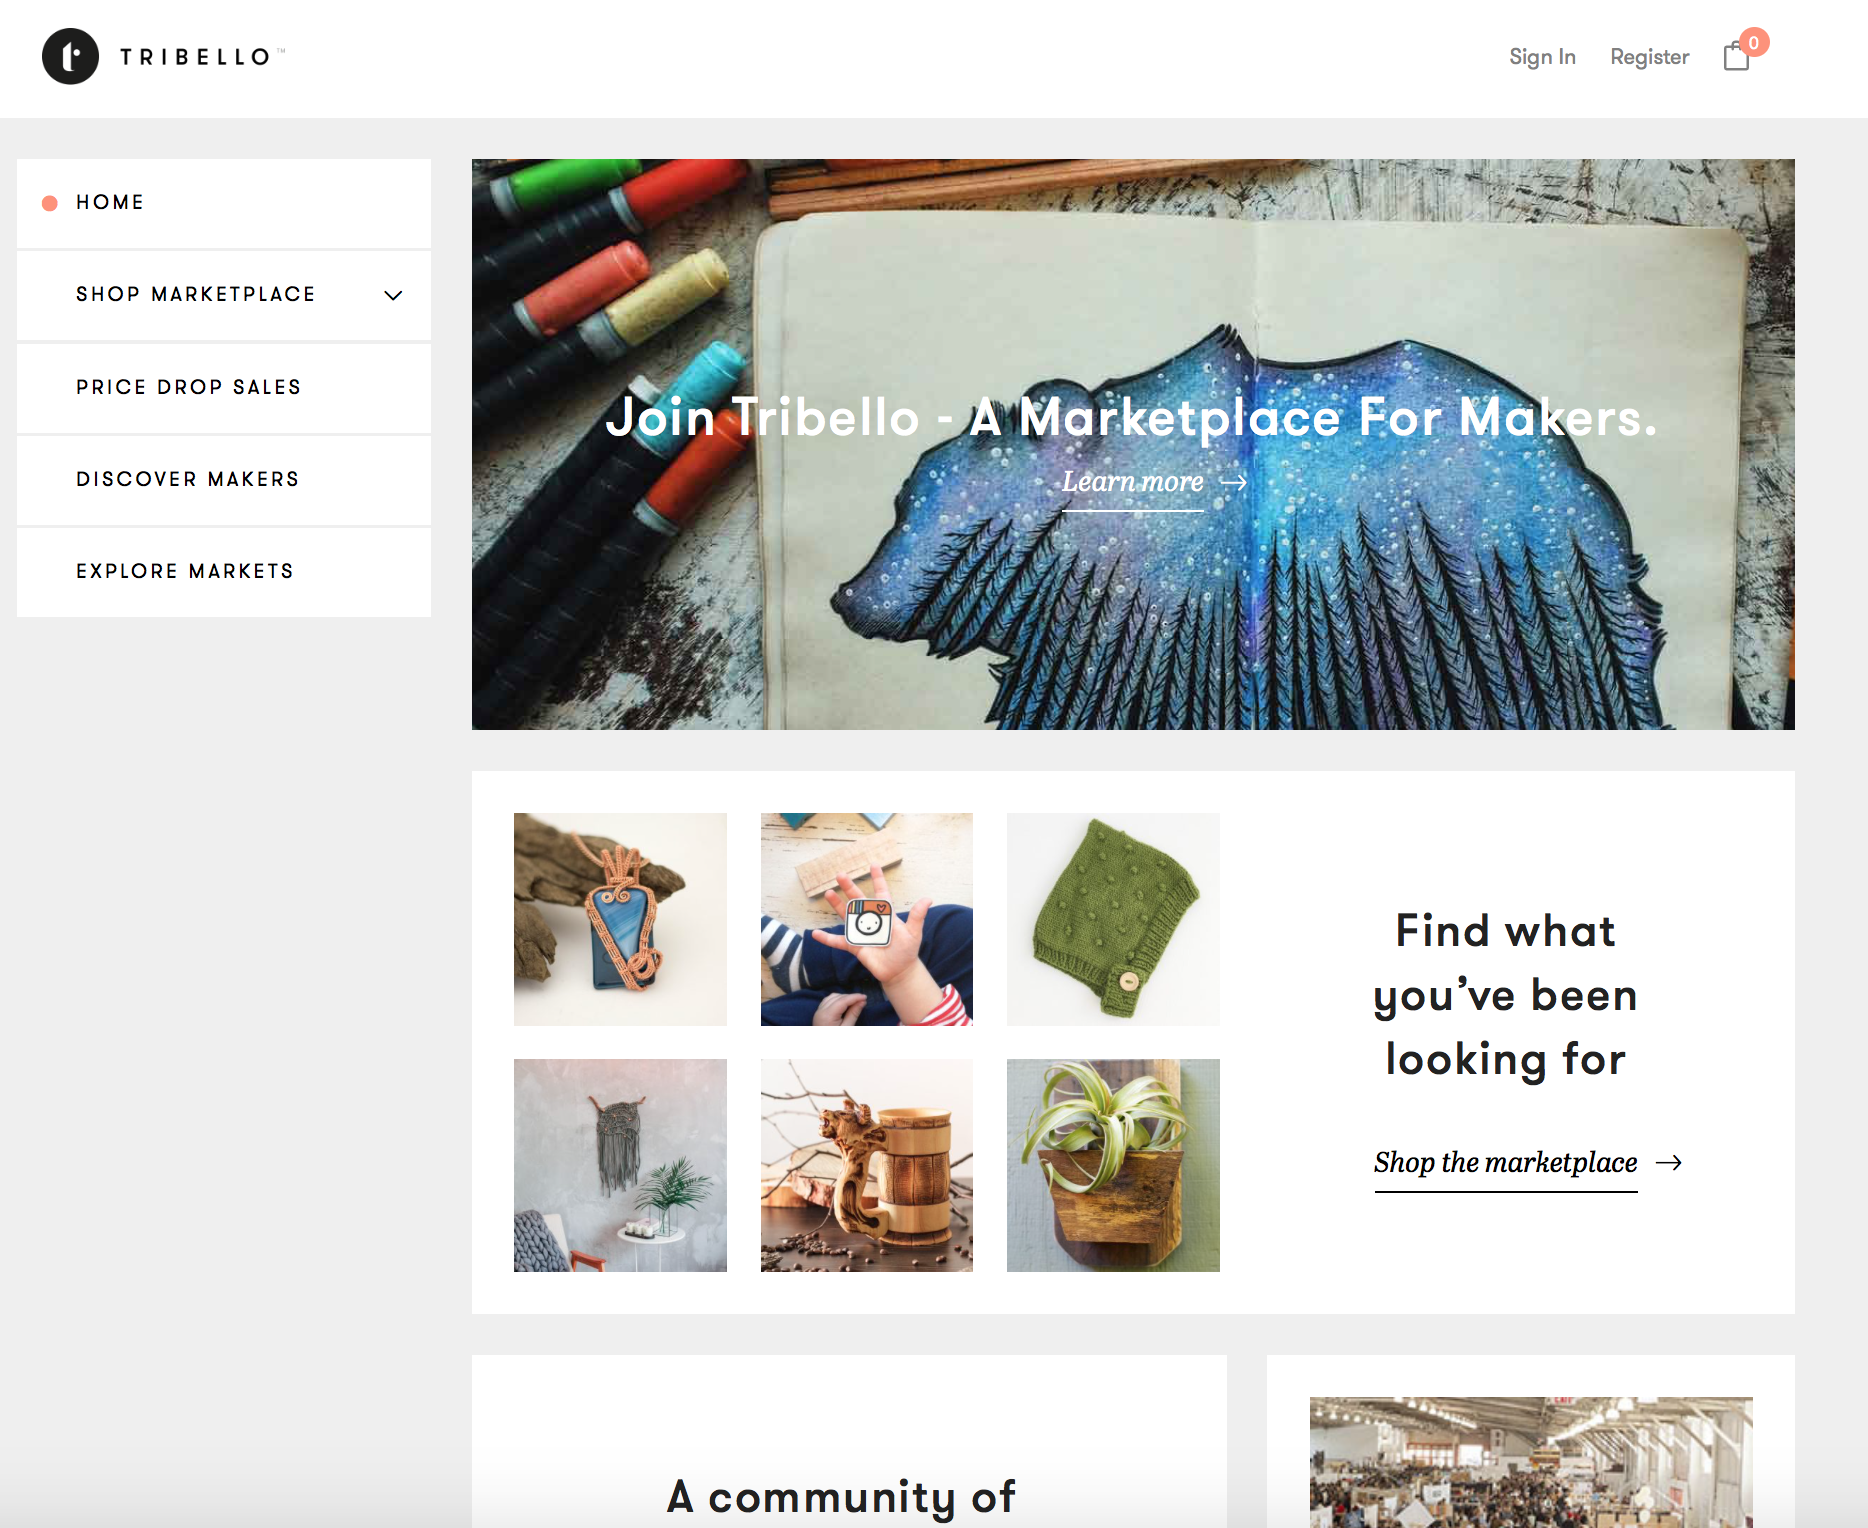Click the Sign In link
This screenshot has width=1868, height=1528.
coord(1542,57)
